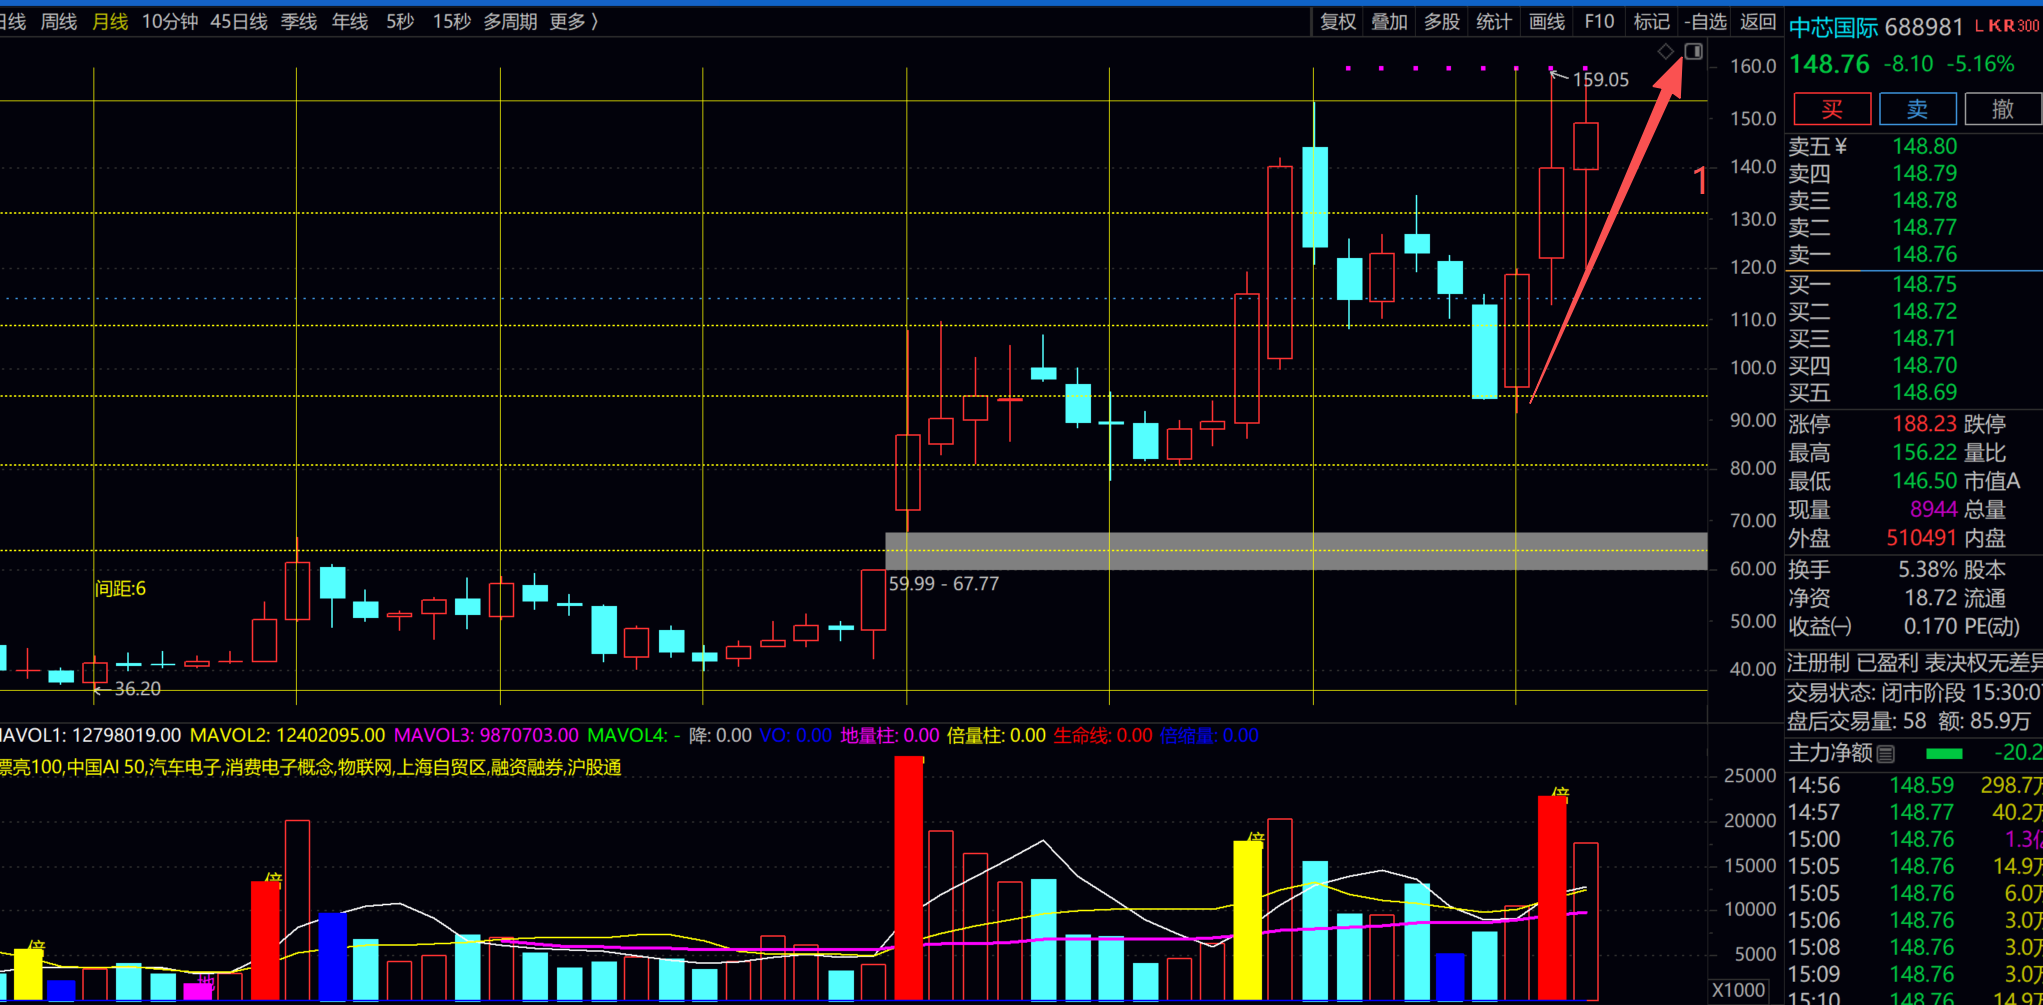
Task: Click the 14:56 trade tick row
Action: [x=1914, y=786]
